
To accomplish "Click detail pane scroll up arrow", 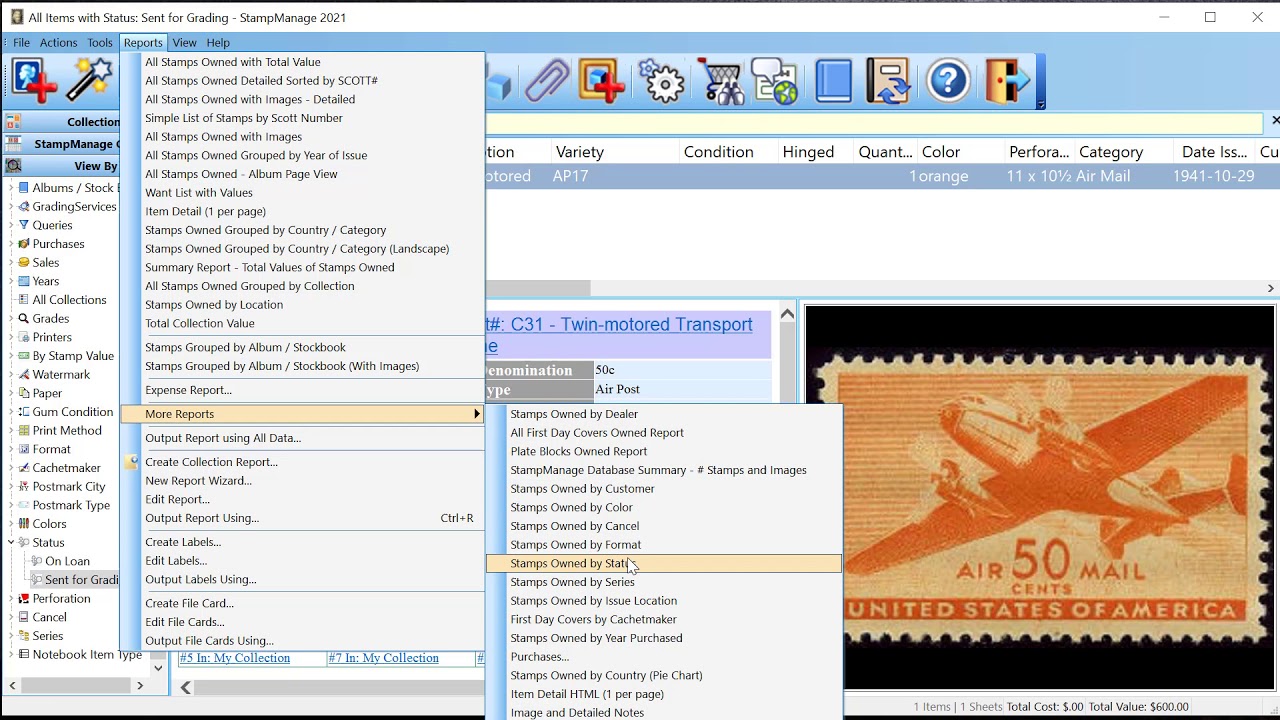I will click(787, 315).
